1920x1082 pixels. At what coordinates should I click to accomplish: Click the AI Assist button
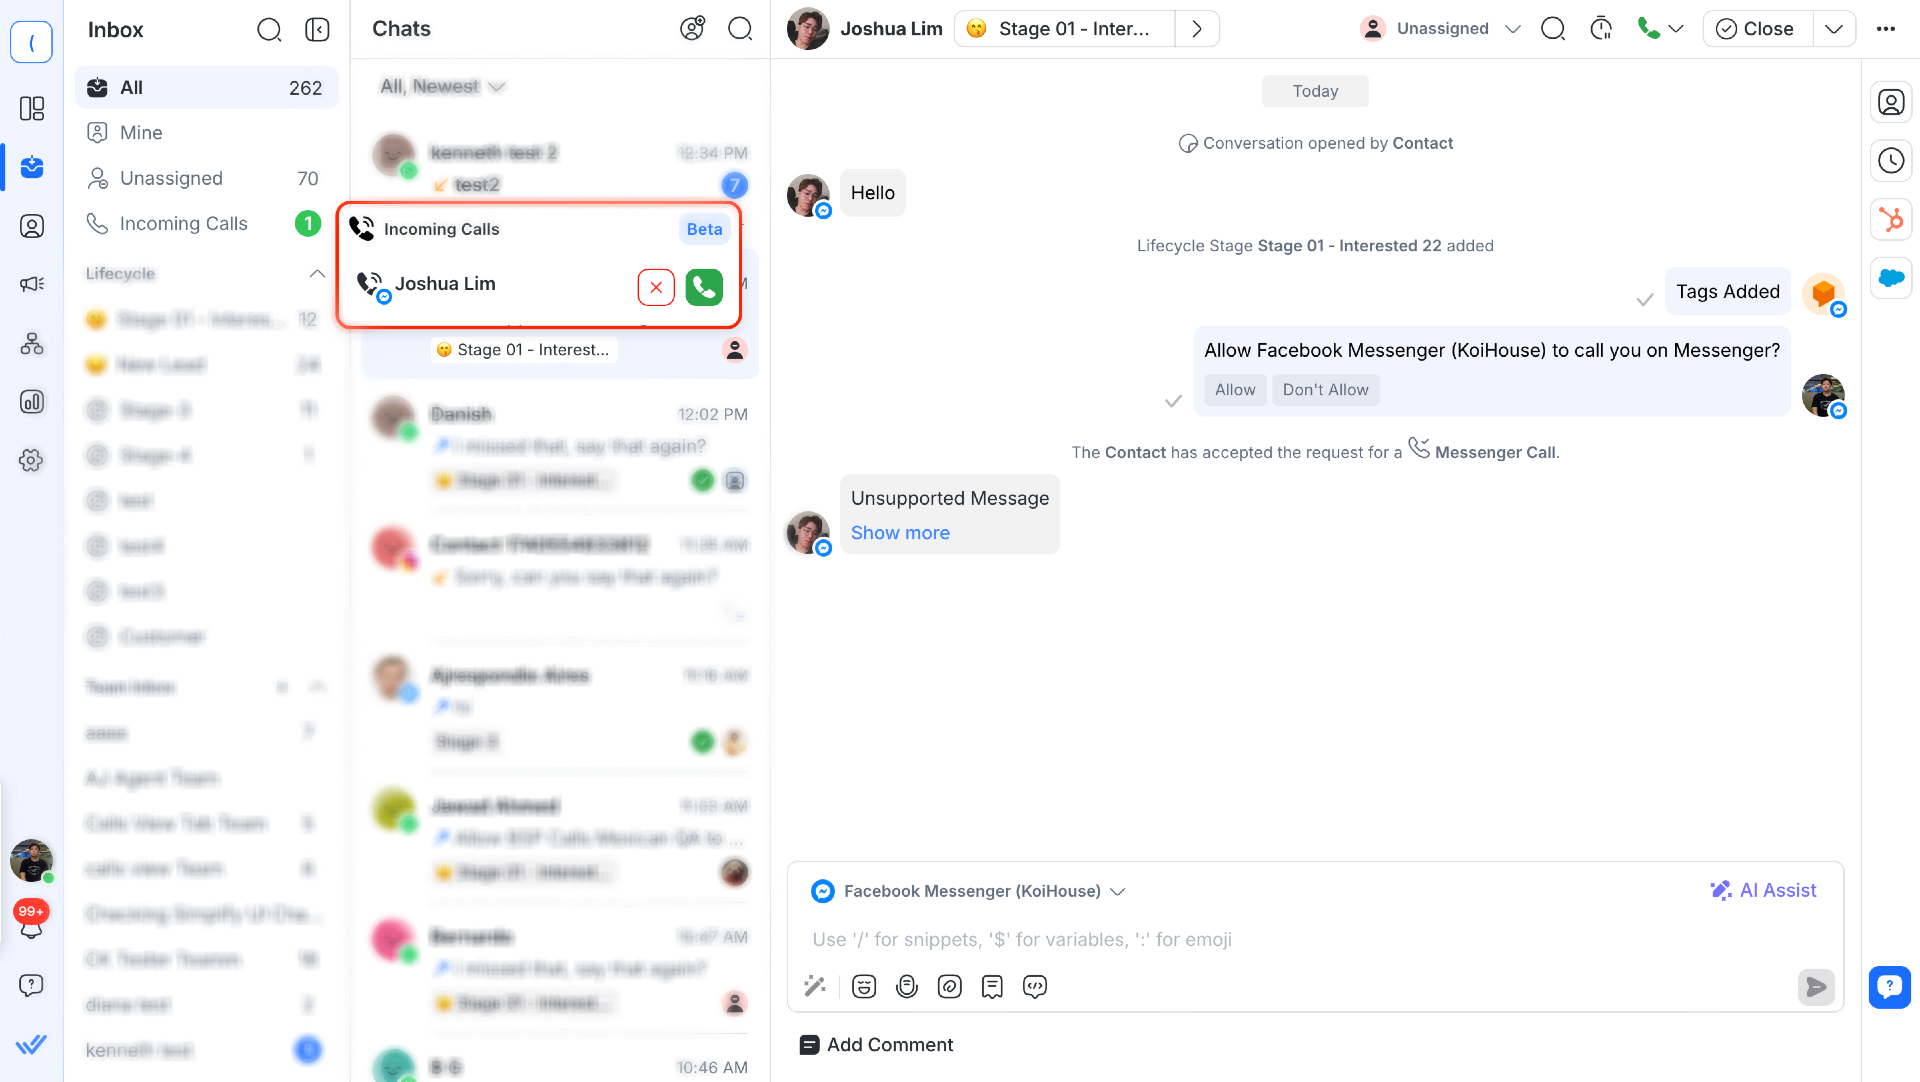coord(1763,890)
